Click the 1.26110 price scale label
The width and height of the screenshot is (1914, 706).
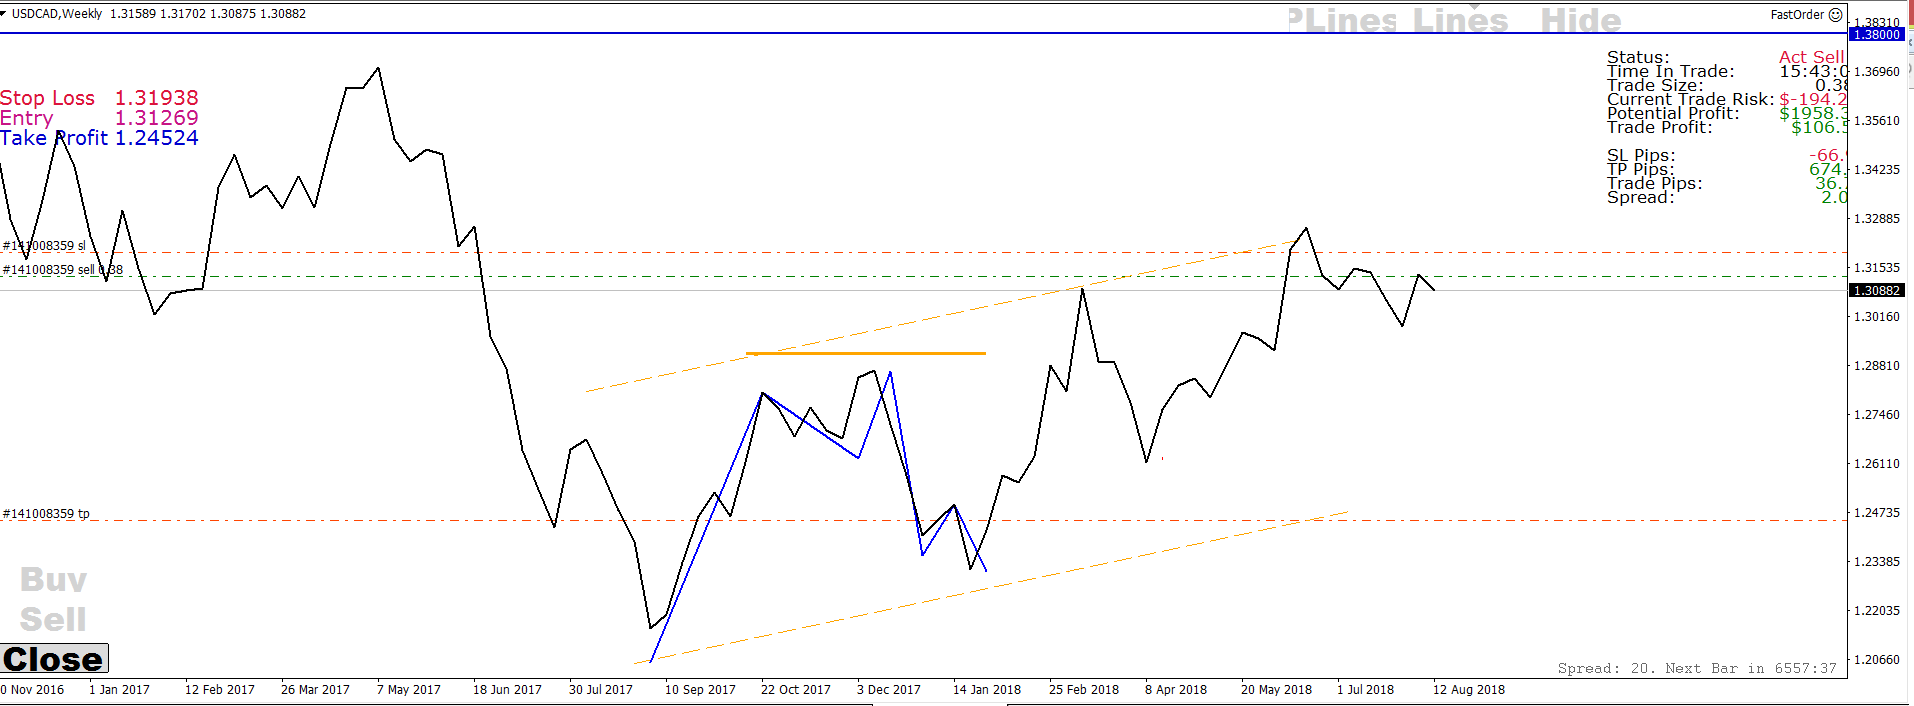(x=1877, y=464)
